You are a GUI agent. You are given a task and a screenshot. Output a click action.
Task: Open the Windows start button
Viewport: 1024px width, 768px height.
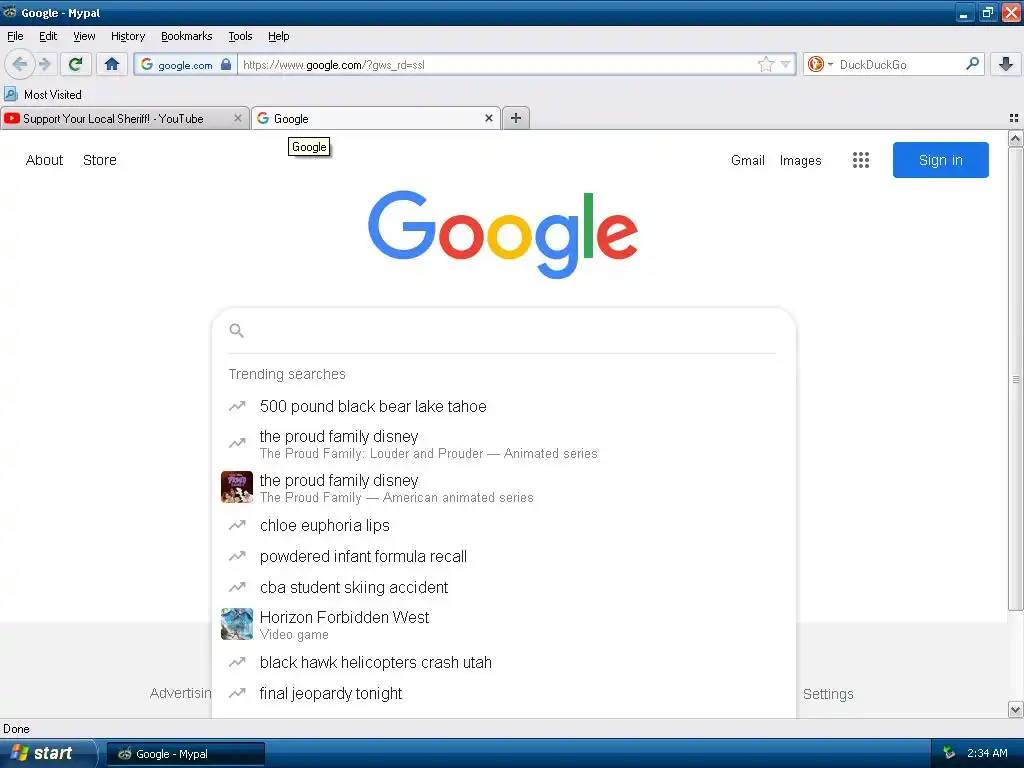pyautogui.click(x=47, y=753)
